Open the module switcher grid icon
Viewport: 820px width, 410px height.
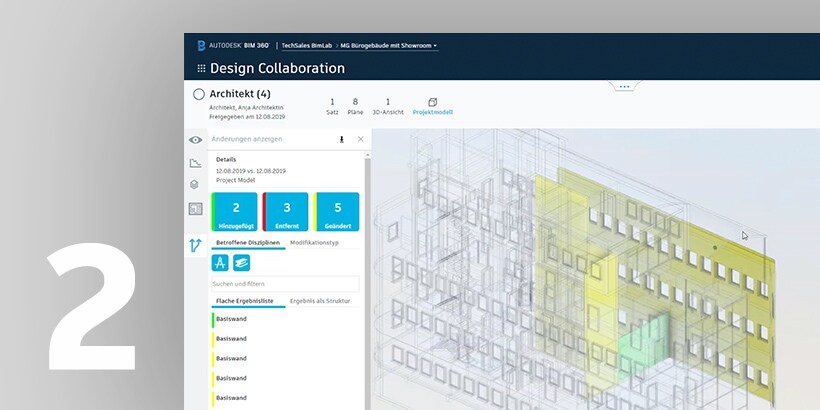(201, 69)
